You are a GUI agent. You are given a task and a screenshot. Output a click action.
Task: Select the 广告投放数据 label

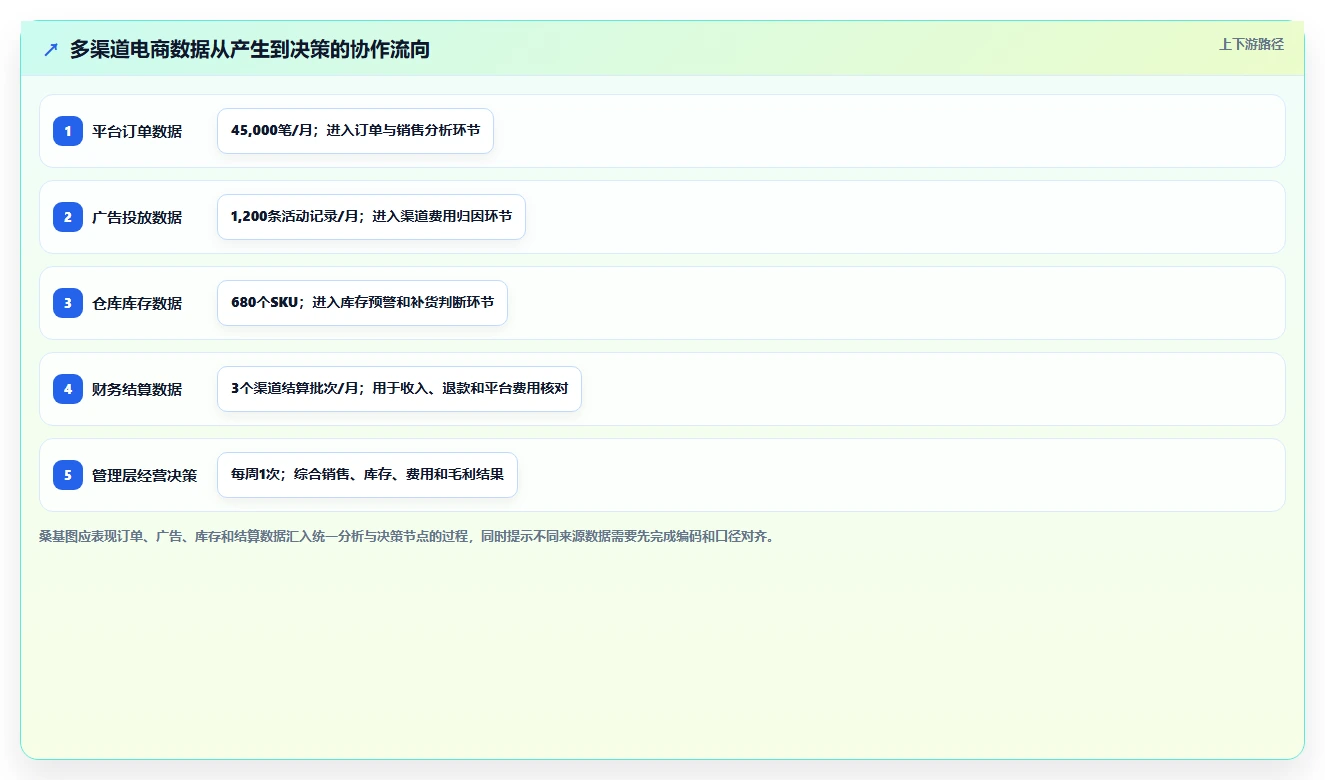(137, 217)
